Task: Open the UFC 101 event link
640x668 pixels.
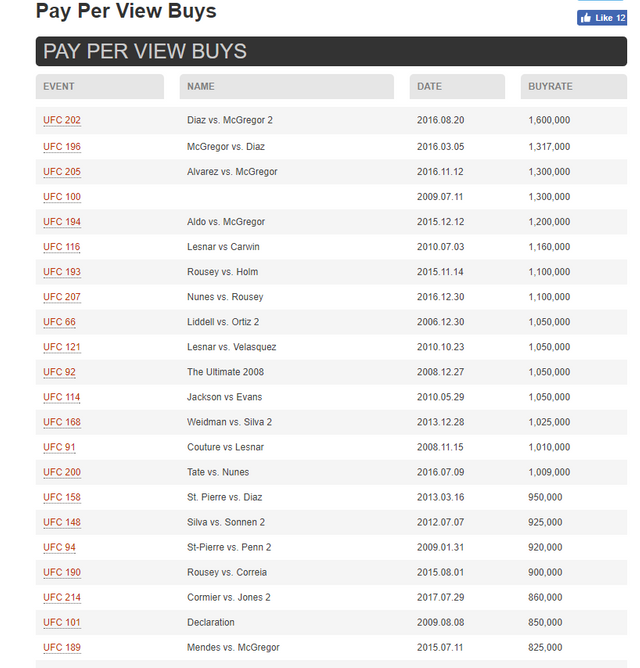Action: point(62,622)
